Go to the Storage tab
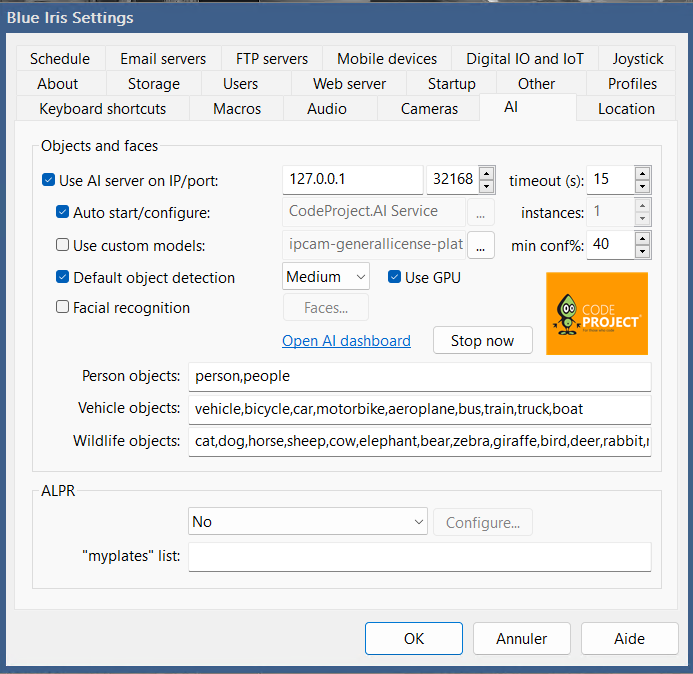693x674 pixels. pyautogui.click(x=154, y=84)
